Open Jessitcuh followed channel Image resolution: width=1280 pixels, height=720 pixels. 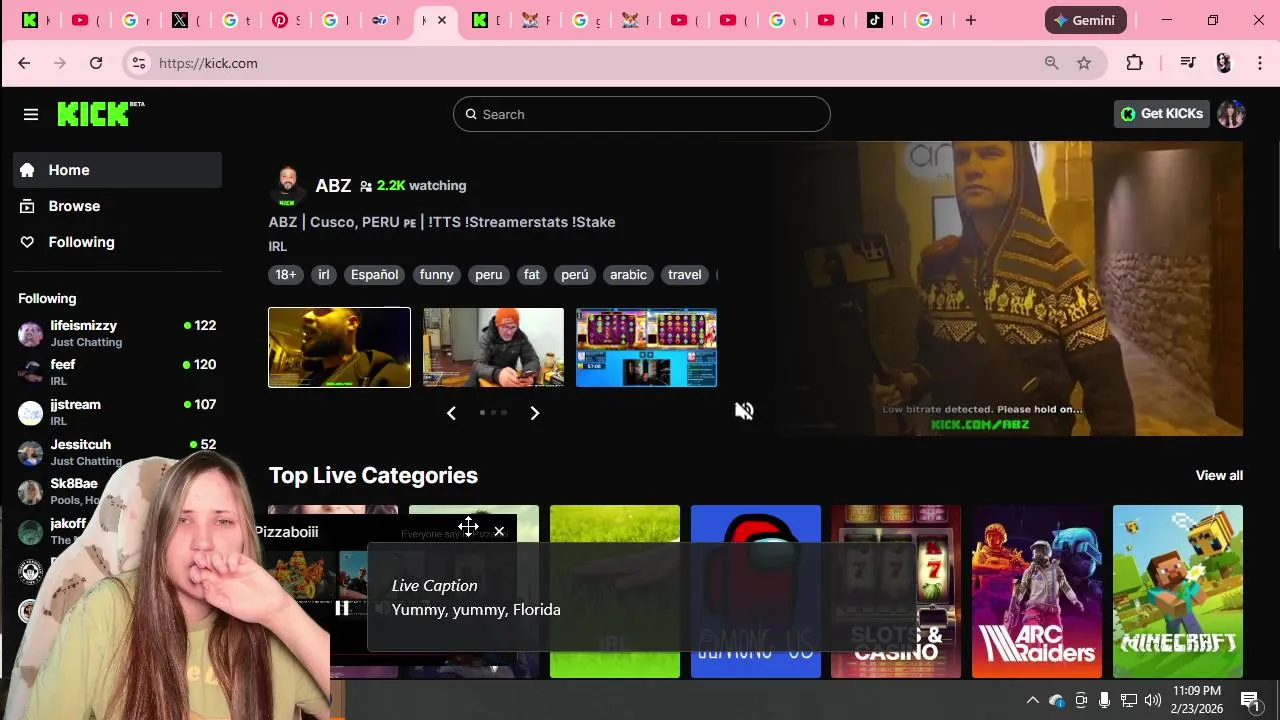point(117,452)
